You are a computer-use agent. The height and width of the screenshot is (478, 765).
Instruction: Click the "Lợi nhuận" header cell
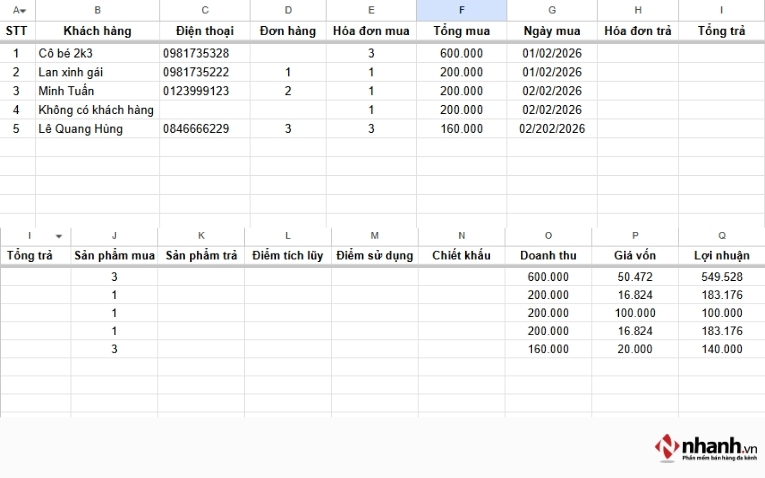tap(721, 256)
